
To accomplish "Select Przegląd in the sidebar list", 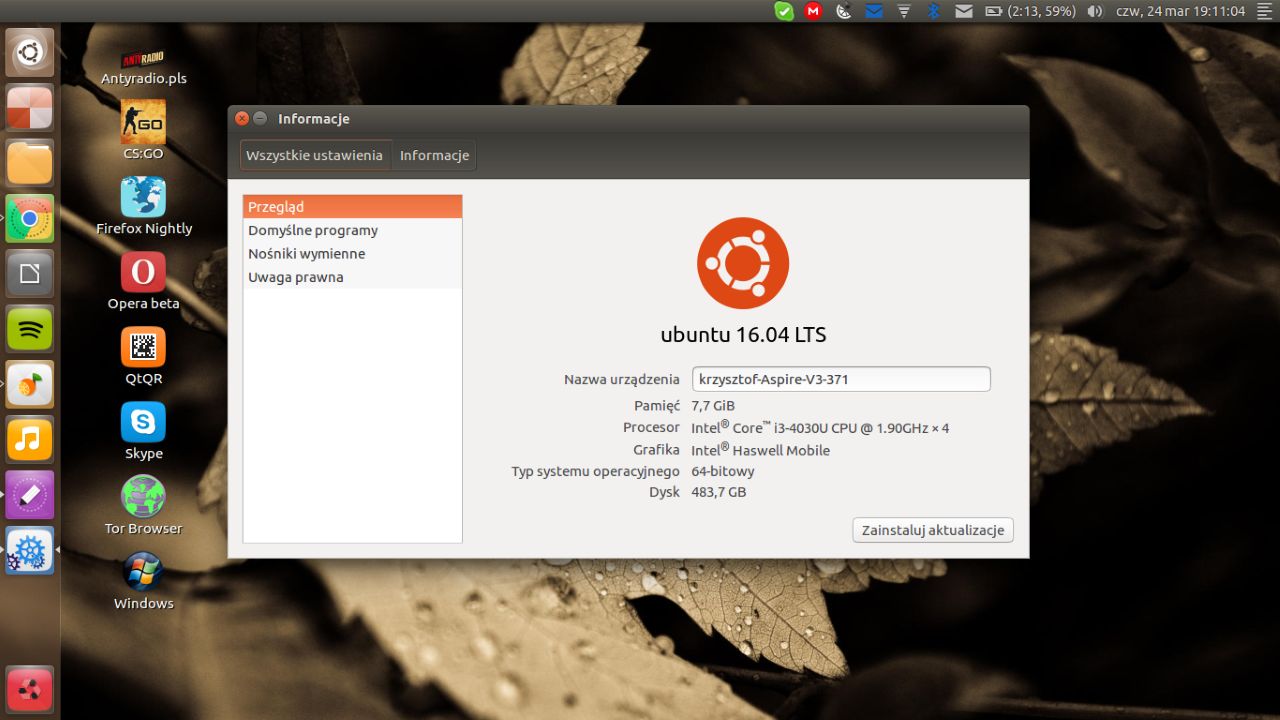I will click(353, 207).
